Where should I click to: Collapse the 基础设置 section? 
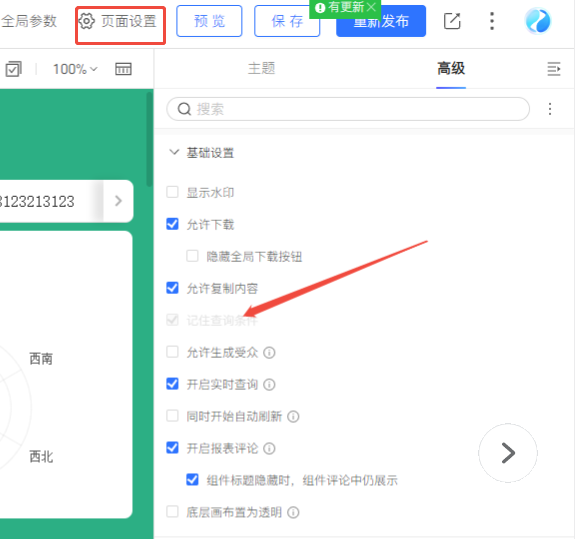click(x=174, y=152)
